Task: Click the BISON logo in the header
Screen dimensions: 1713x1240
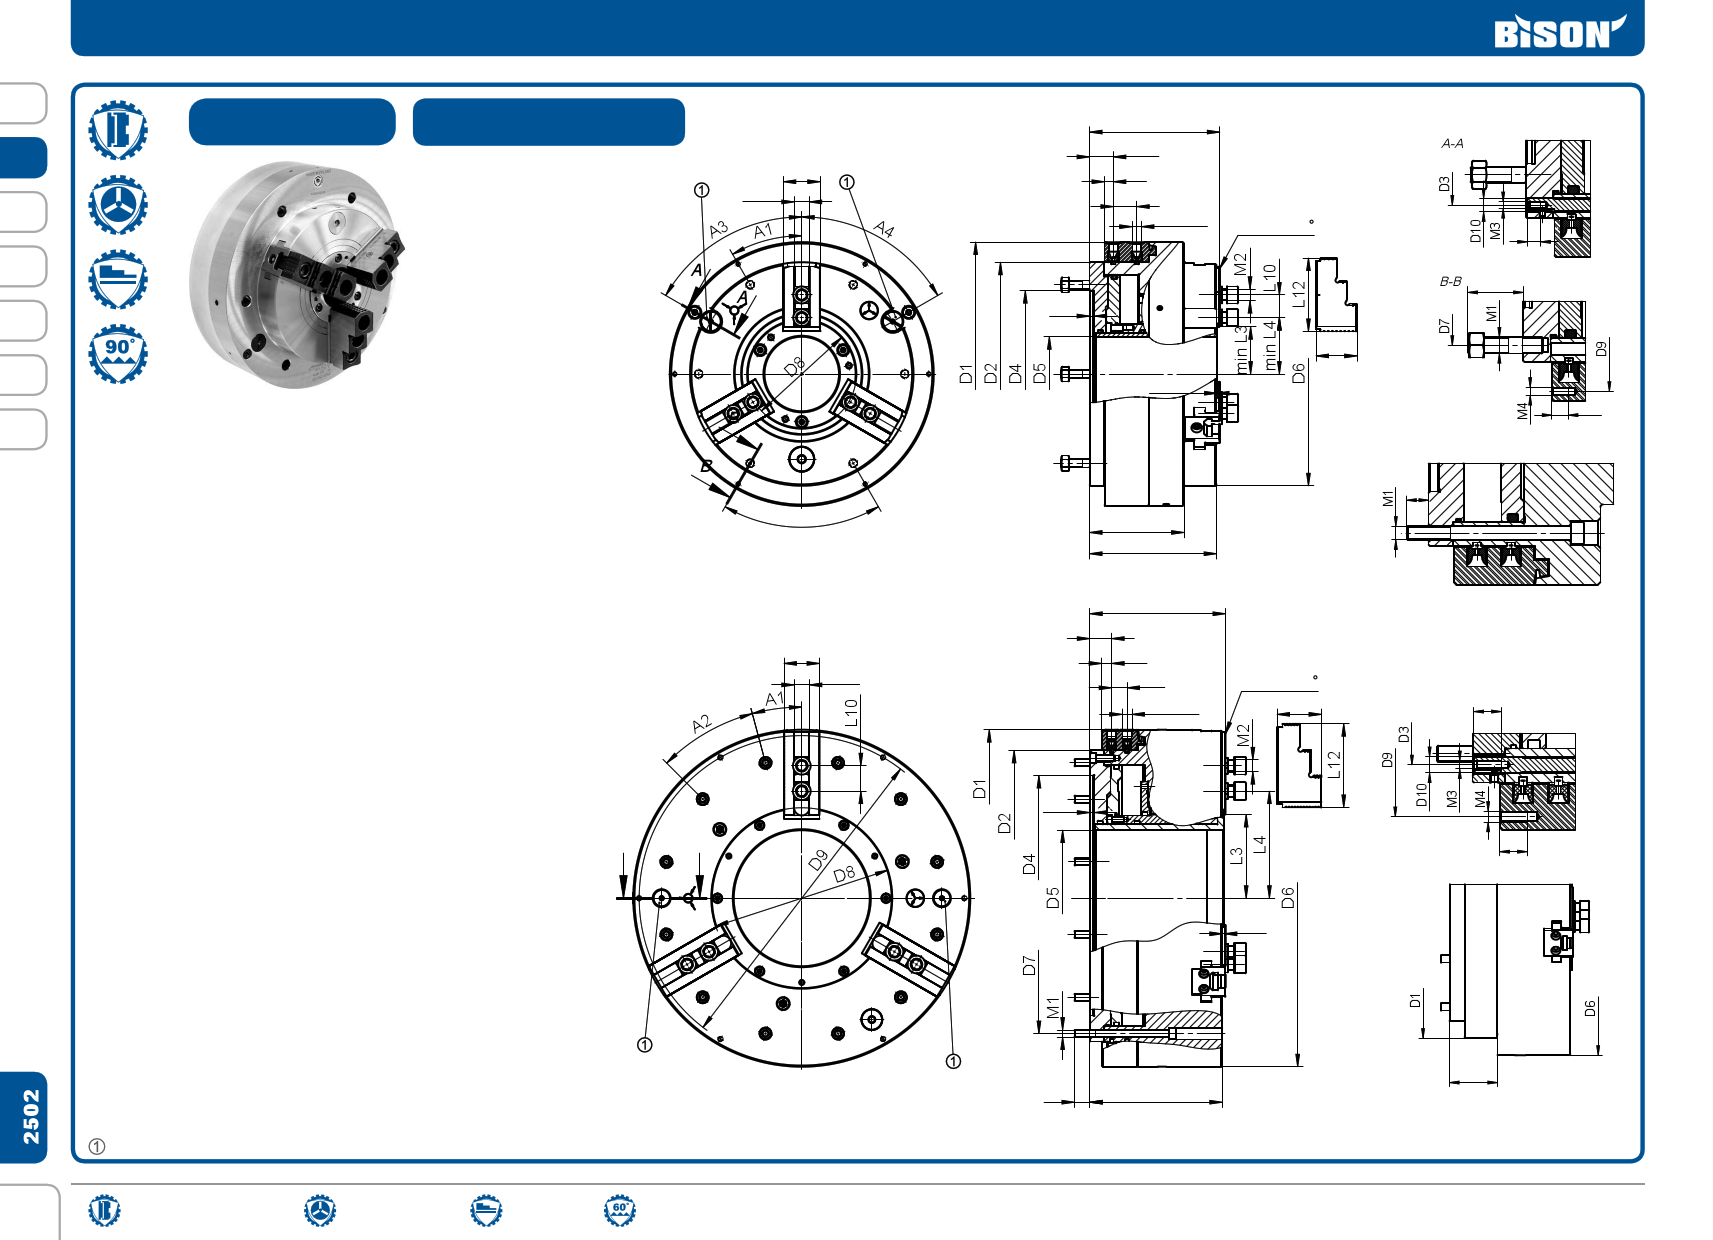Action: click(x=1558, y=32)
